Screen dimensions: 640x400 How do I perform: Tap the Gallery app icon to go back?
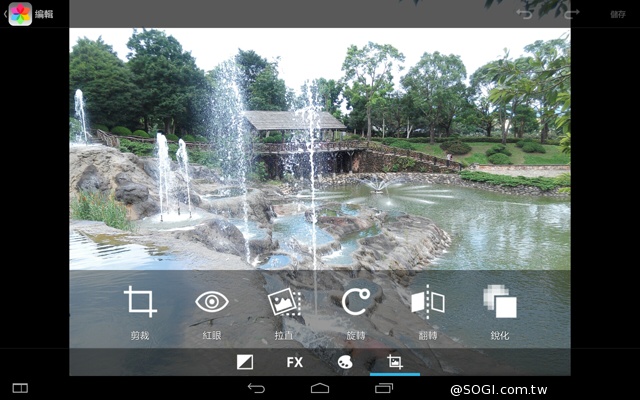point(20,14)
